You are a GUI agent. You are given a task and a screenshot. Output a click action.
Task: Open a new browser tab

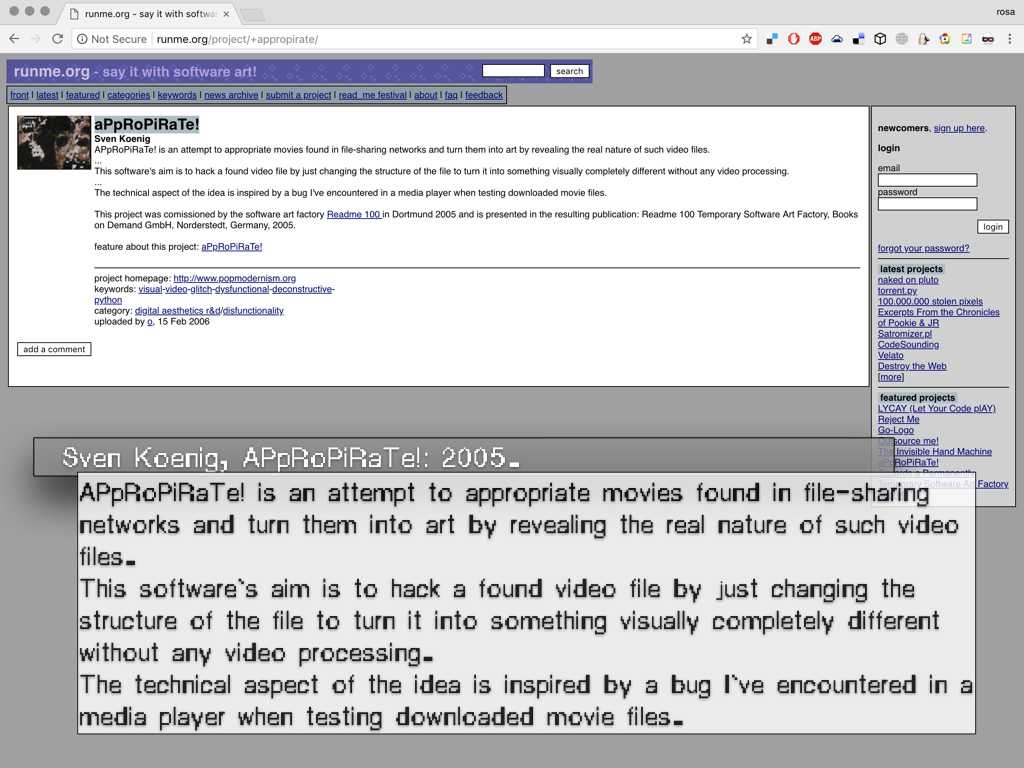click(x=252, y=14)
